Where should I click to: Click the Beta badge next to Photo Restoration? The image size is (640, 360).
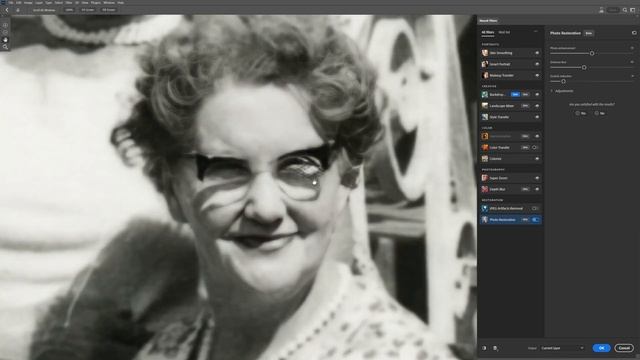tap(588, 33)
